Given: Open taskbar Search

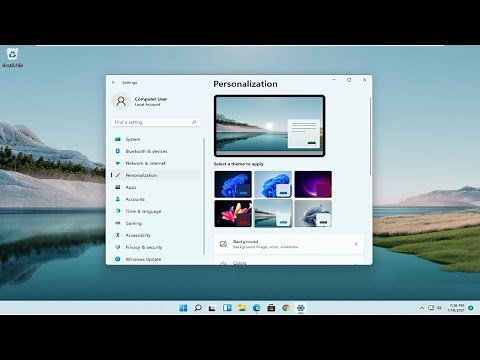Looking at the screenshot, I should [198, 308].
